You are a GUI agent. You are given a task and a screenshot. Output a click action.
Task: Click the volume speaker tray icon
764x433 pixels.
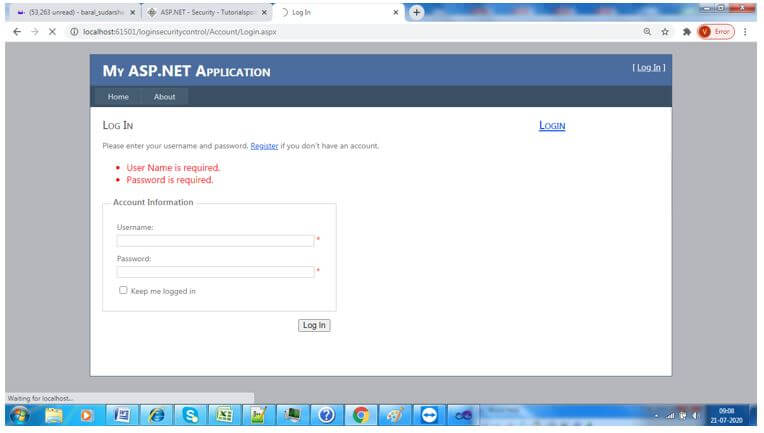coord(694,416)
